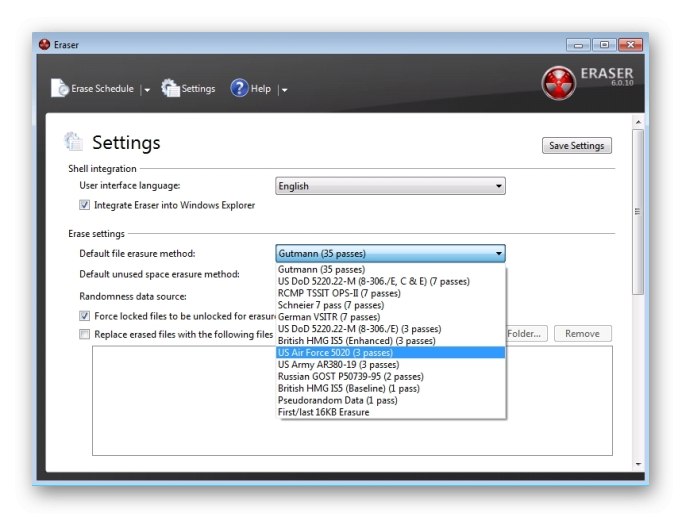The height and width of the screenshot is (518, 681).
Task: Enable Replace erased files with following files
Action: [84, 334]
